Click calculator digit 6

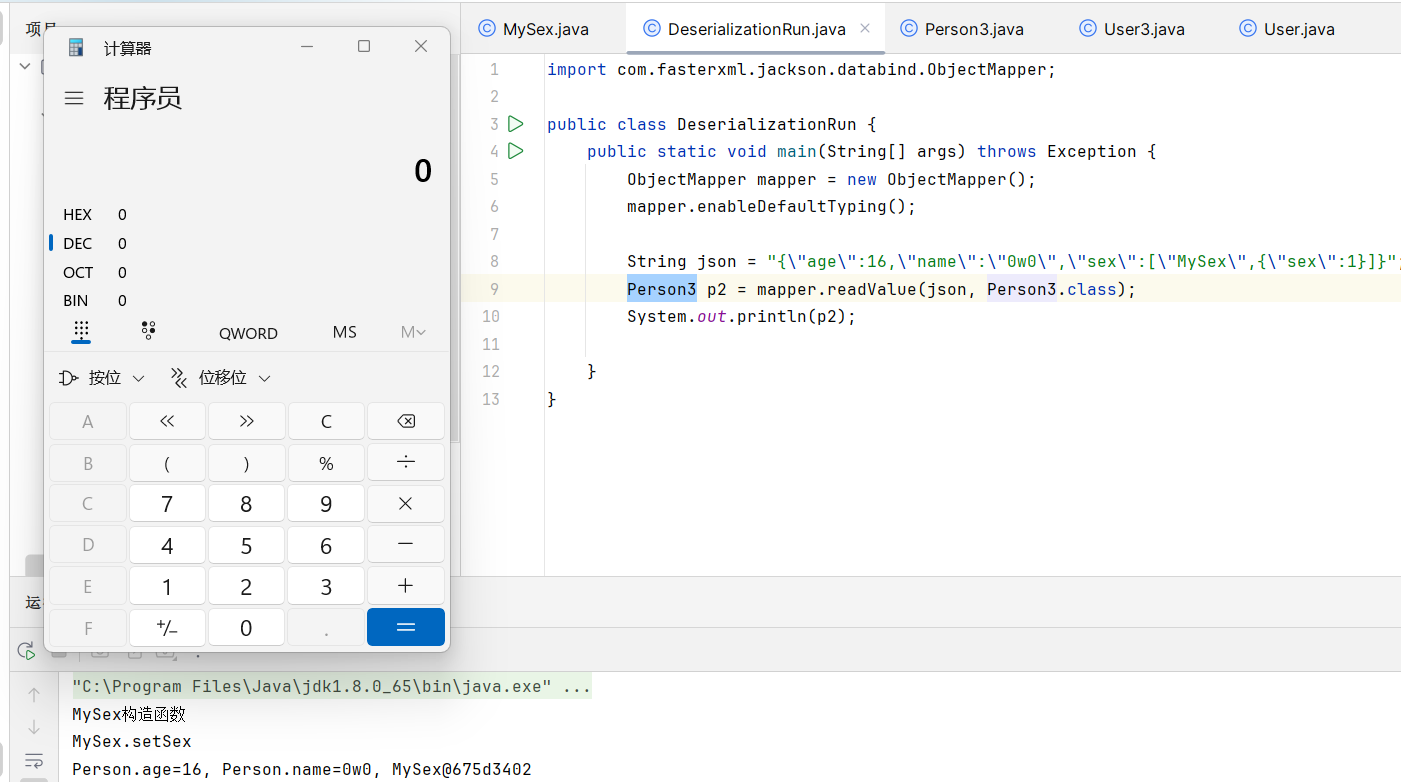(326, 545)
